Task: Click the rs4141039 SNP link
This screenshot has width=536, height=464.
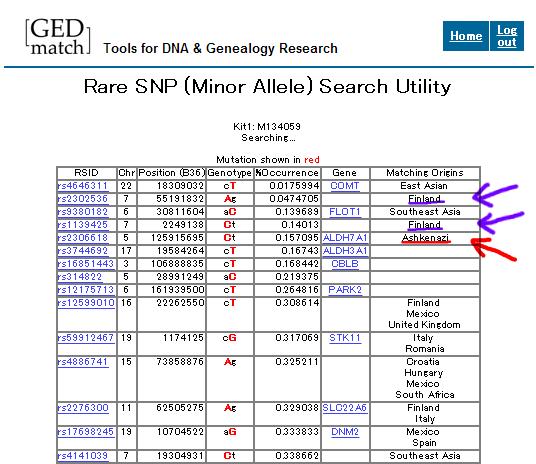Action: [x=83, y=456]
